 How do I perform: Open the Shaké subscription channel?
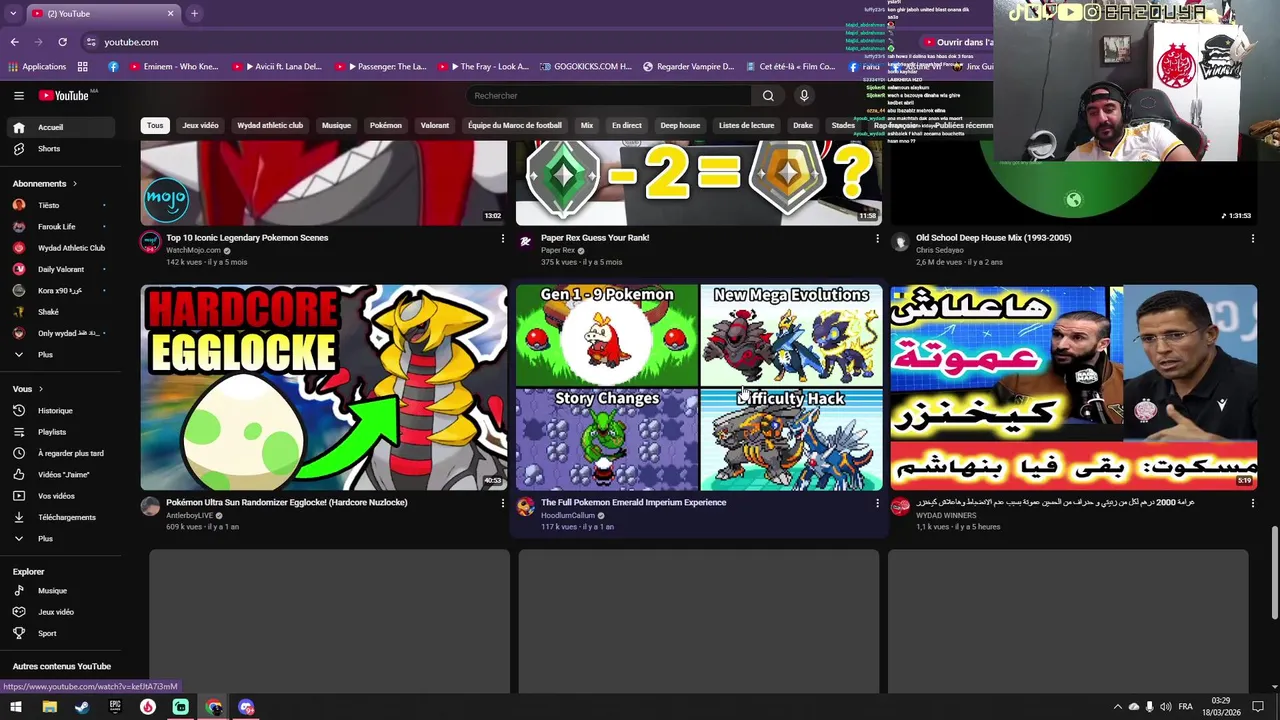(60, 312)
